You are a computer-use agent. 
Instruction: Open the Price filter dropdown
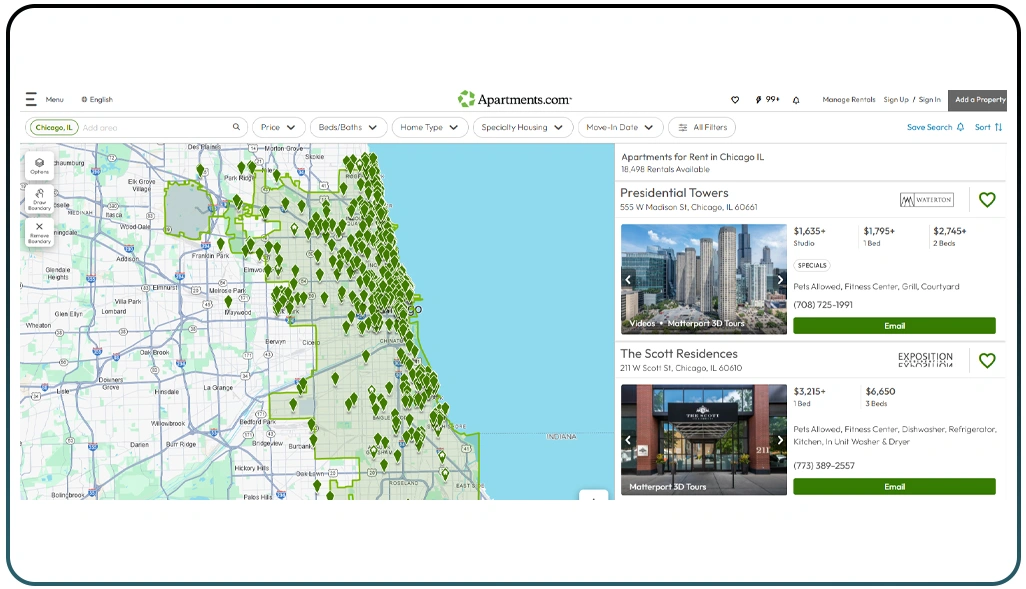click(279, 127)
